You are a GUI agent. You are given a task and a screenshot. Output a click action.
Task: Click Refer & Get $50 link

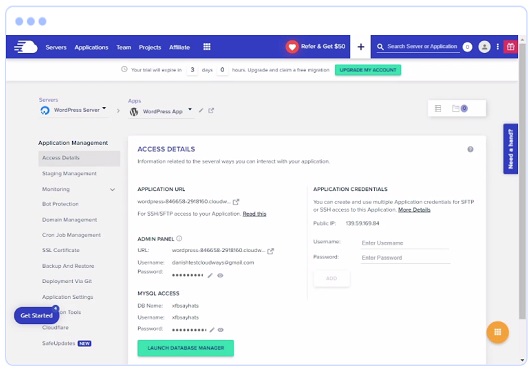[323, 46]
